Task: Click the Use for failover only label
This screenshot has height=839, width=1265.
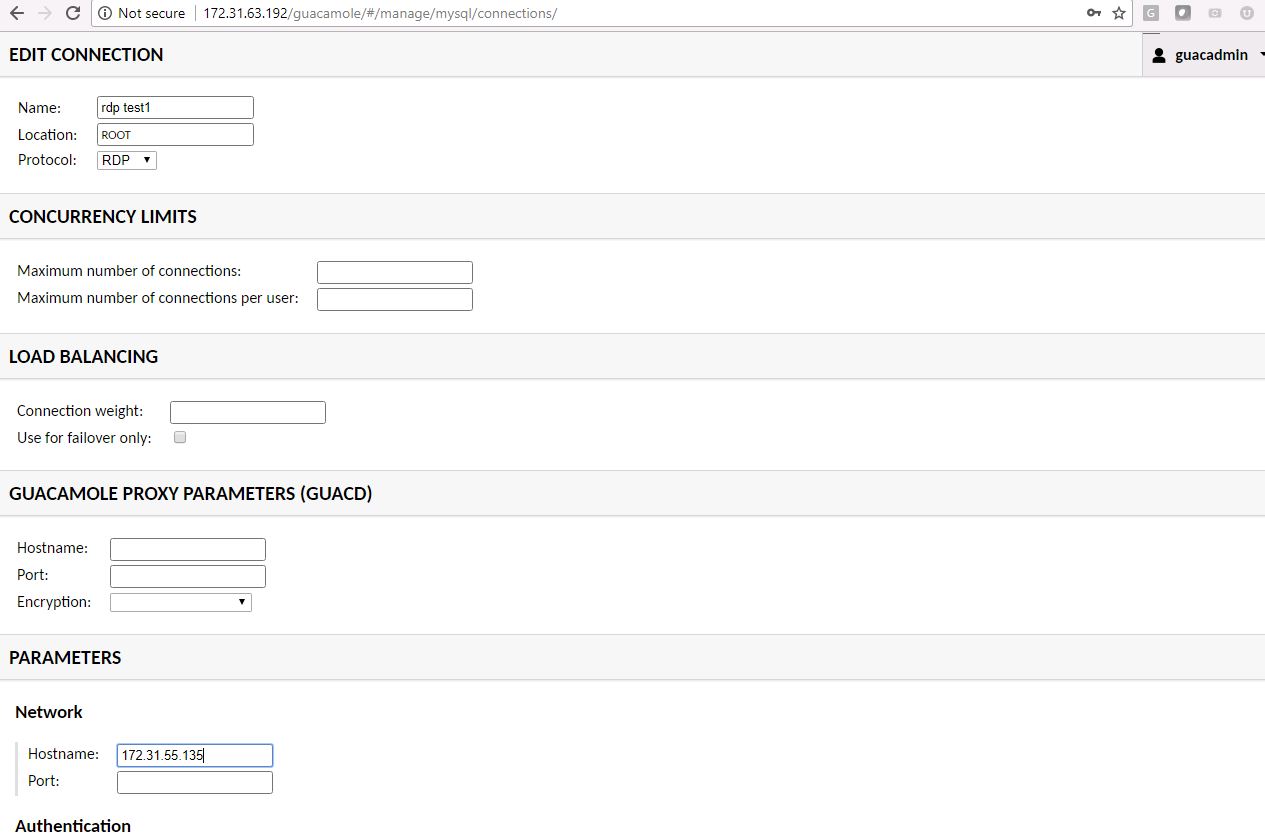Action: click(x=84, y=438)
